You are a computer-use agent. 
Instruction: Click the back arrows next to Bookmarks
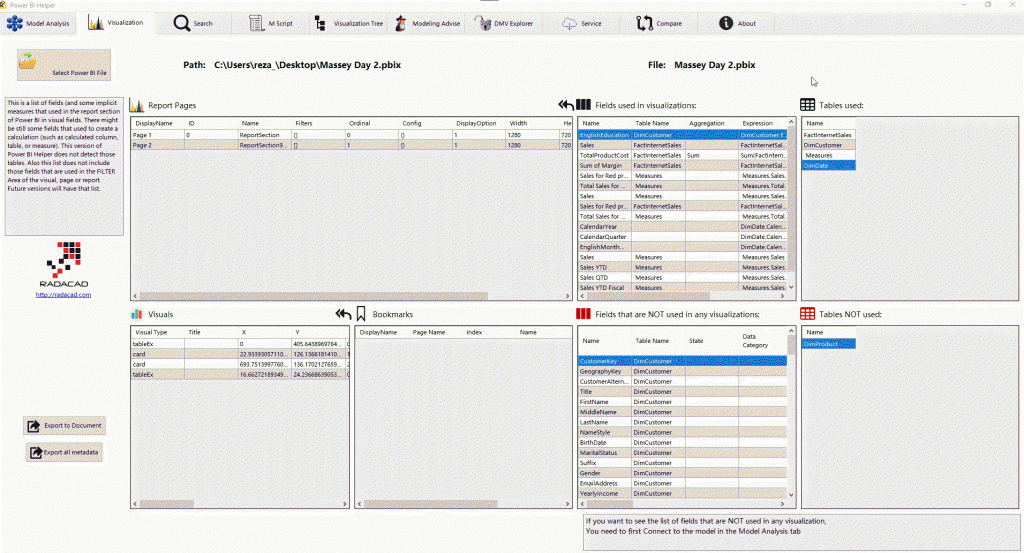tap(343, 314)
